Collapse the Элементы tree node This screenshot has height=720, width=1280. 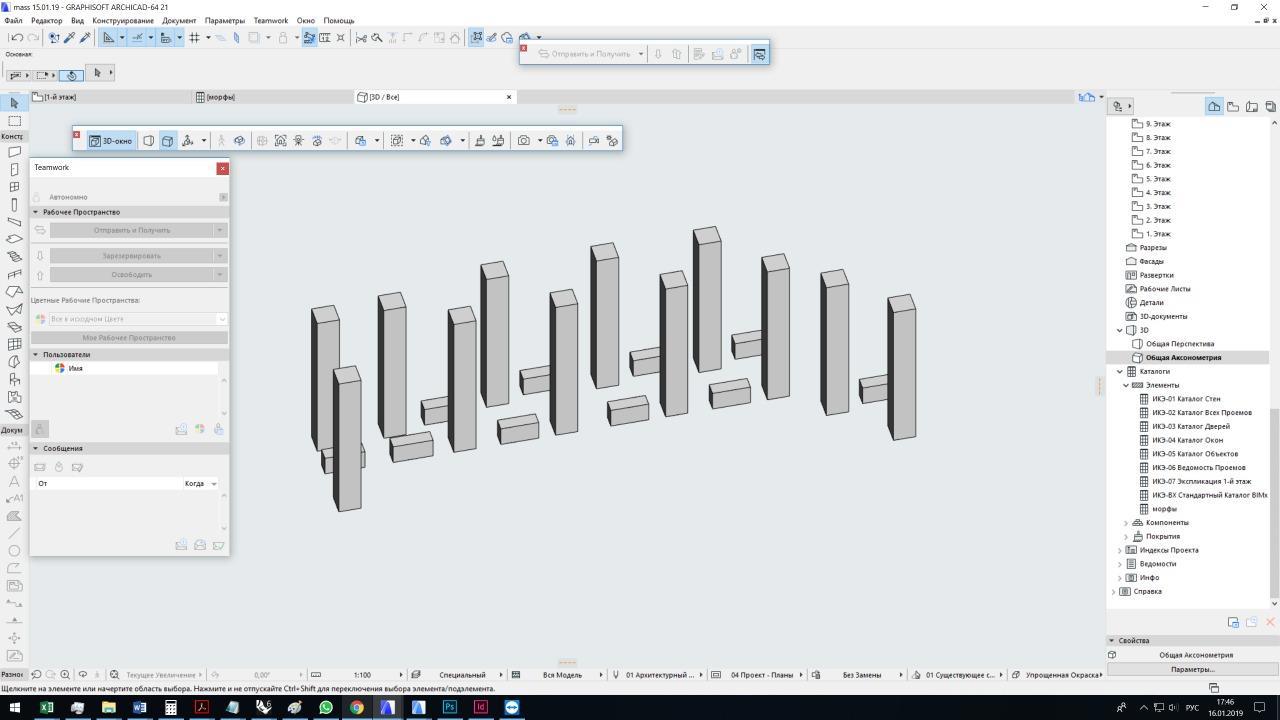[x=1126, y=385]
